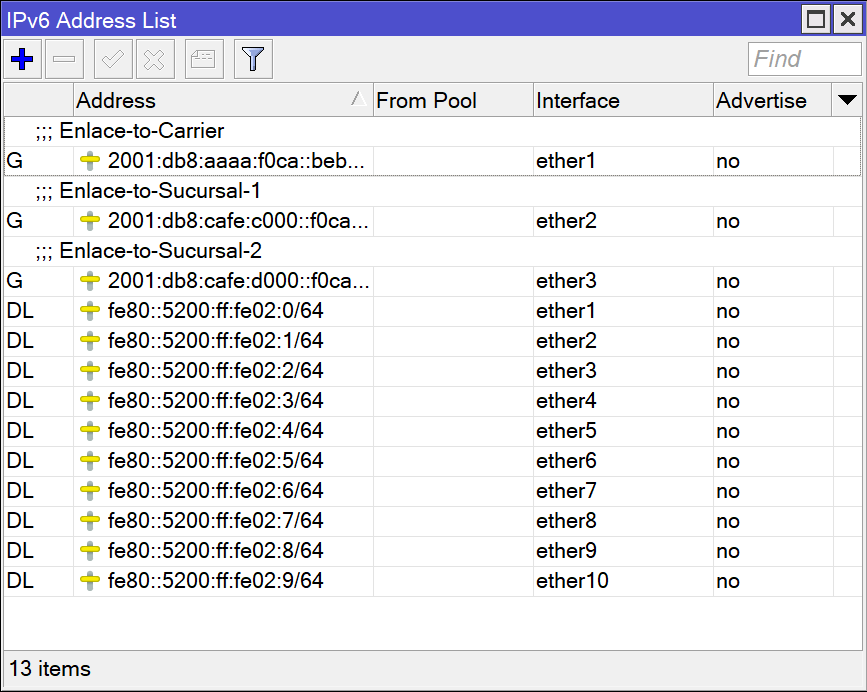Select the 2001:db8:cafe:c000 address entry

point(238,221)
